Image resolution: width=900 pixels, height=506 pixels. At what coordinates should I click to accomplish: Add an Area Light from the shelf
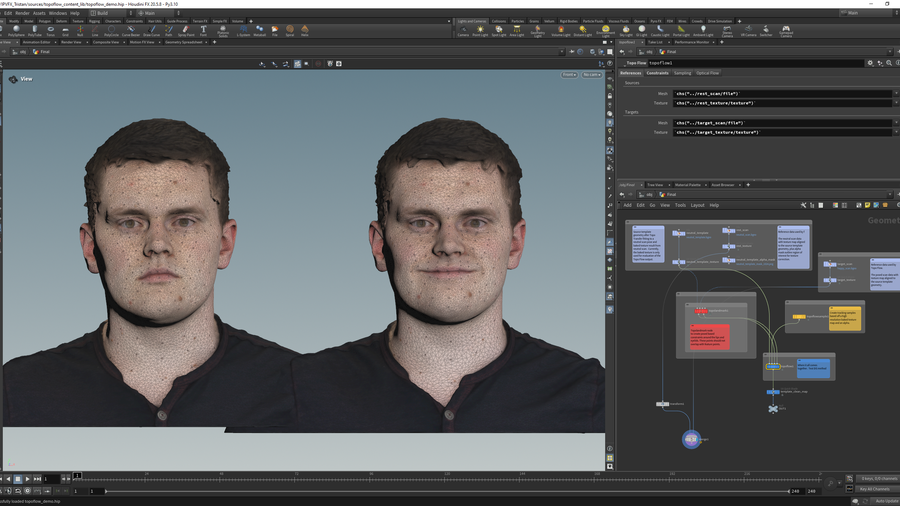tap(517, 30)
